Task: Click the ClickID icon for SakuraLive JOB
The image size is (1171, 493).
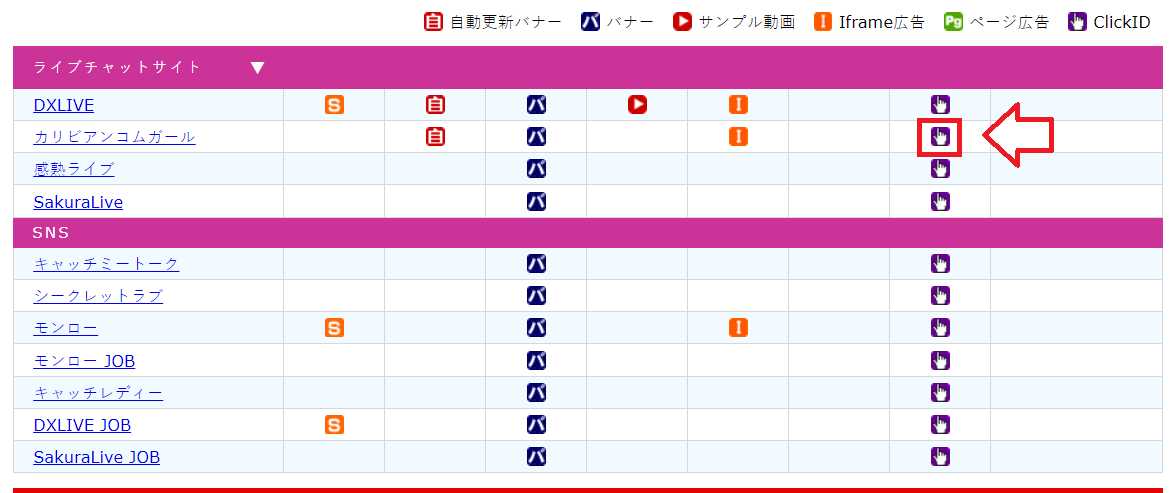Action: click(940, 456)
